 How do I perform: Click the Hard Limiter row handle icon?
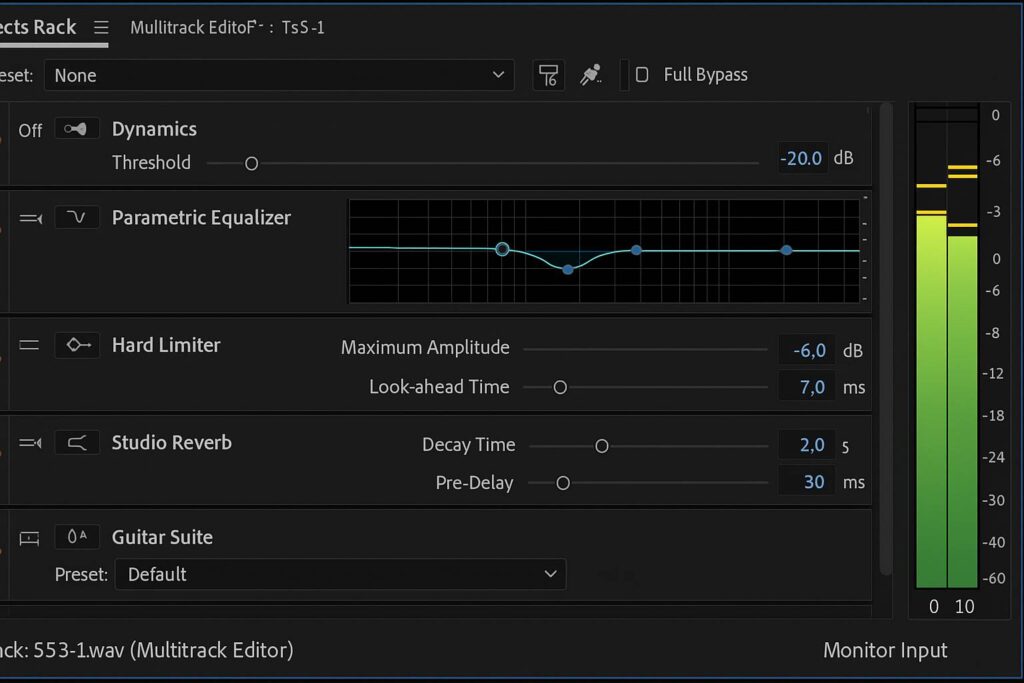click(30, 345)
